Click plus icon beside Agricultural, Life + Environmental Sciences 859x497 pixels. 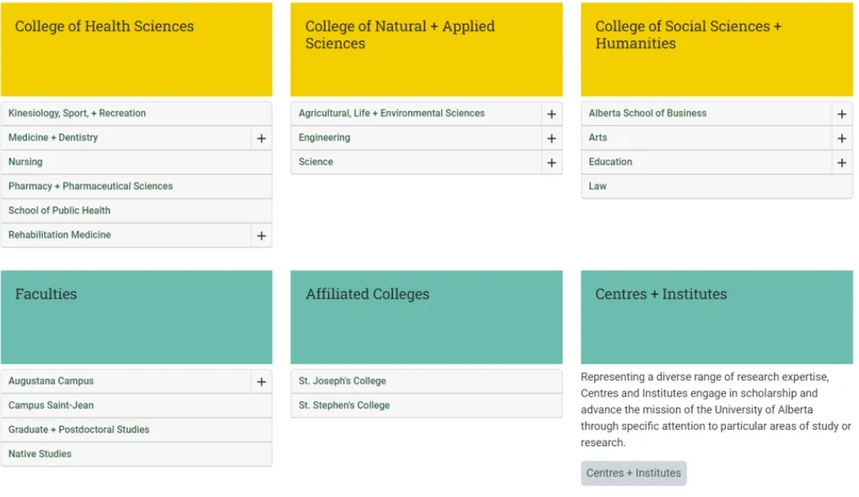click(551, 114)
